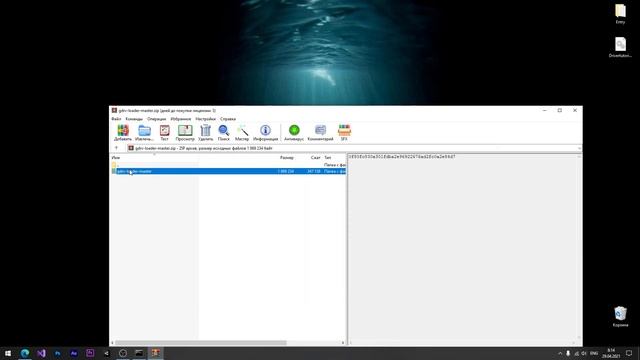
Task: Click the archive path address field
Action: click(351, 148)
